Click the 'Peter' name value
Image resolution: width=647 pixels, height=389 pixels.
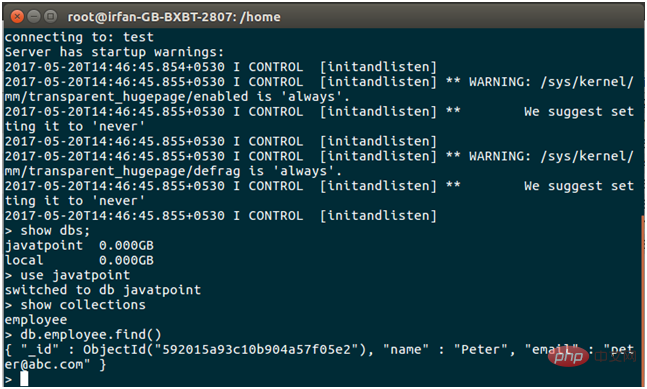click(481, 349)
